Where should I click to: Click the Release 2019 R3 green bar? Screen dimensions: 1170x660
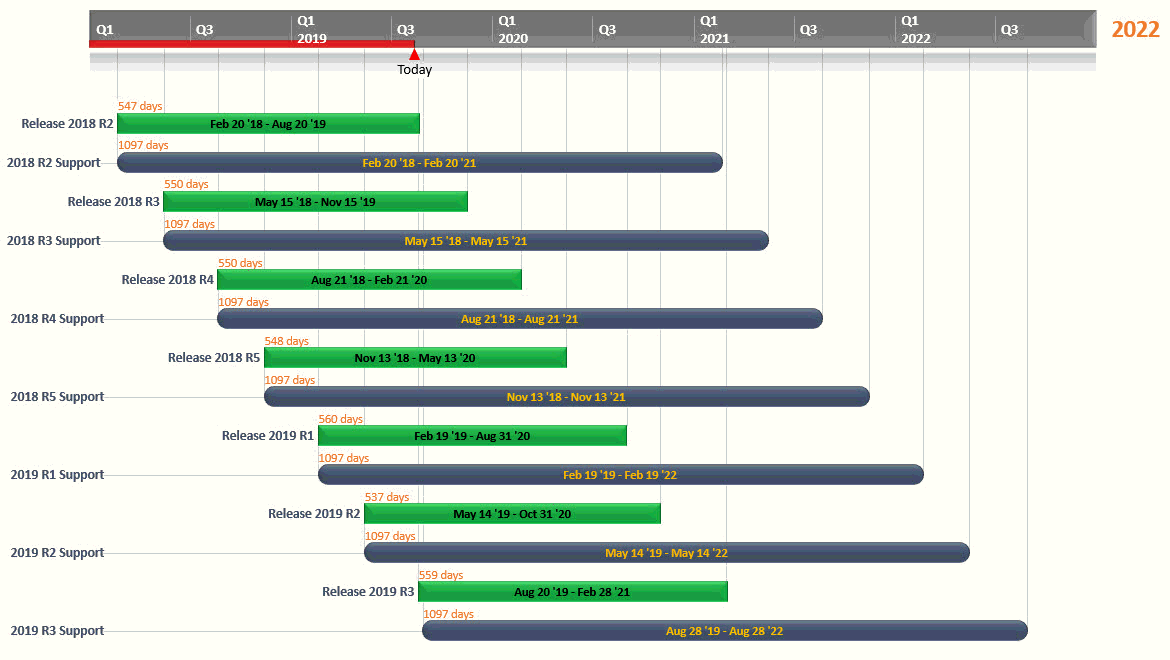(x=572, y=592)
